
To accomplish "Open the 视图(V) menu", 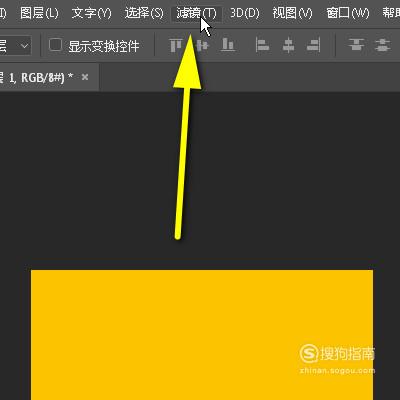I will point(292,13).
